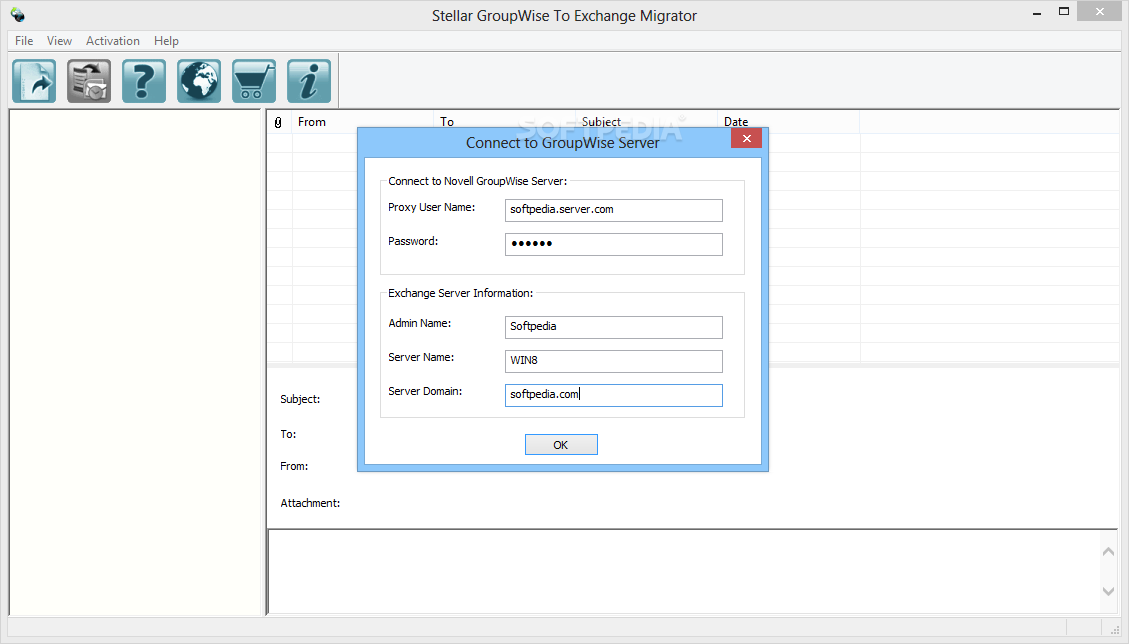Select the Server Name field containing WIN8
This screenshot has width=1129, height=644.
click(x=613, y=360)
